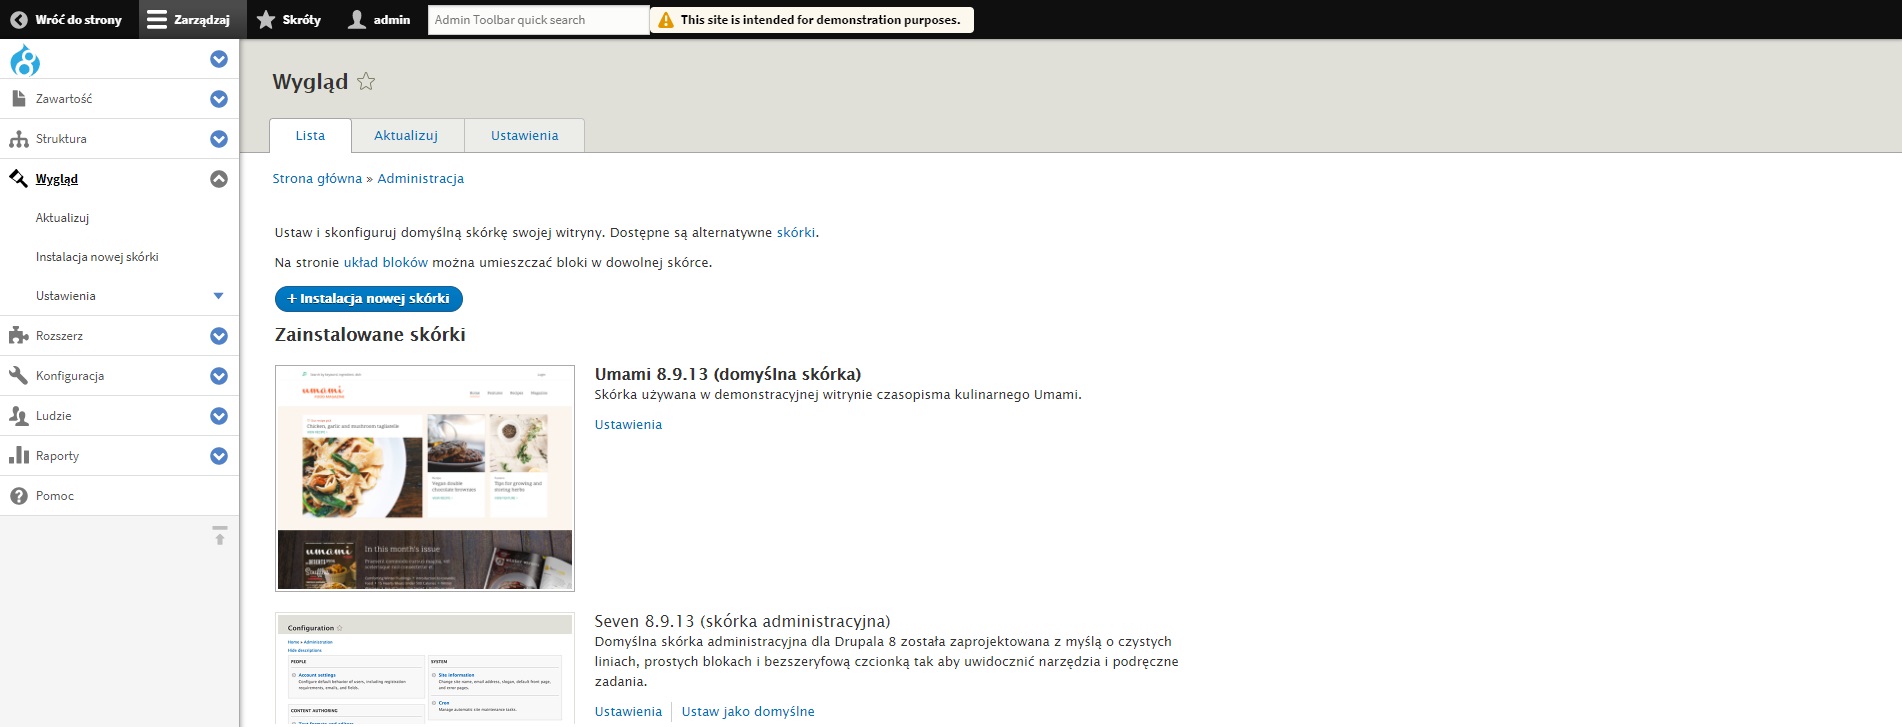Click the Zawartość page icon
1902x727 pixels.
click(18, 98)
